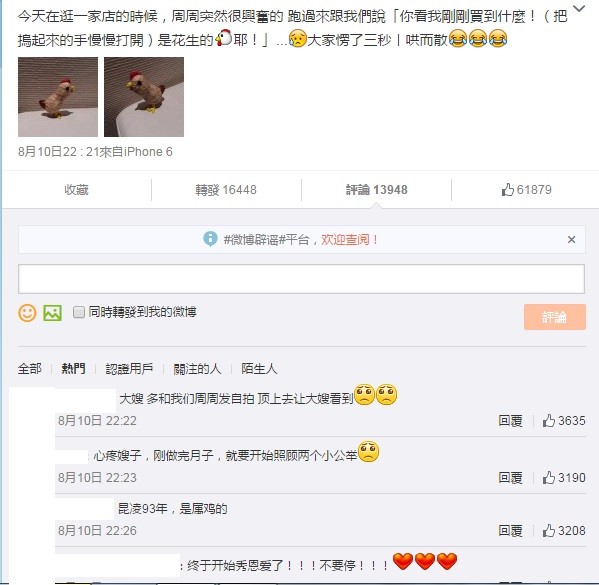
Task: Click 收藏 to bookmark the post
Action: click(x=76, y=190)
